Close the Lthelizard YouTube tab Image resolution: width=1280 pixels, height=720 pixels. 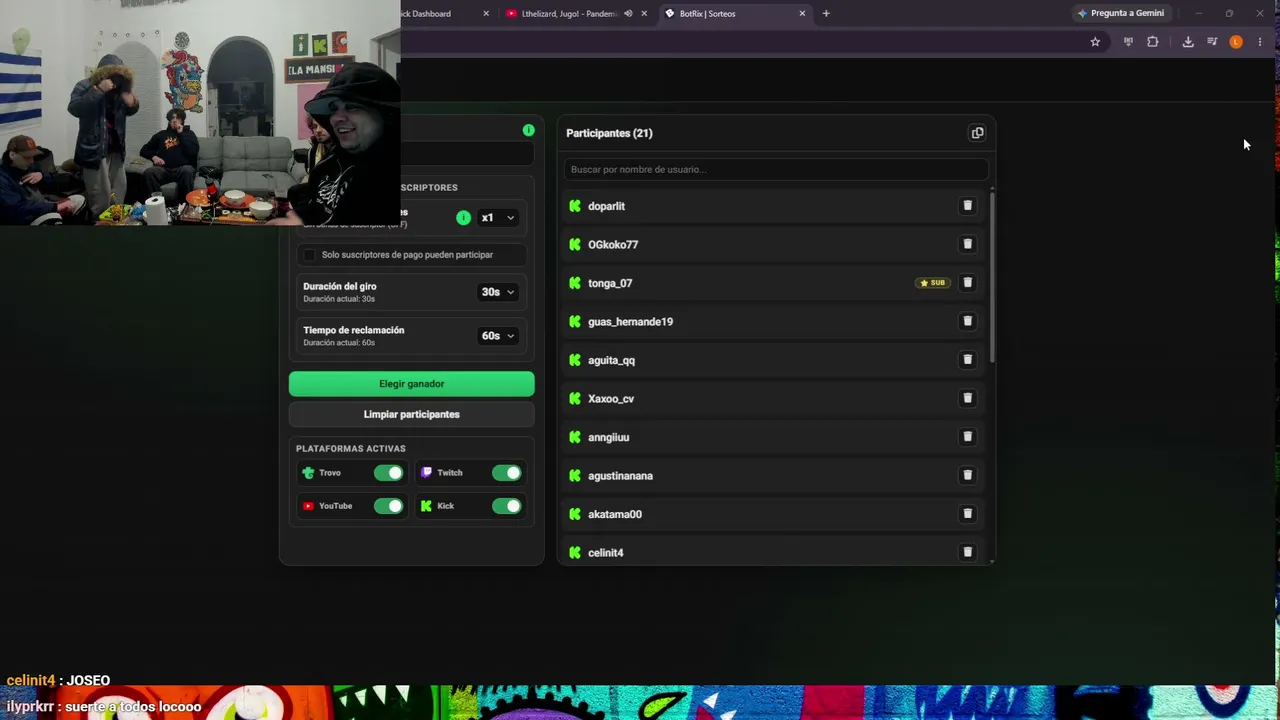coord(644,14)
